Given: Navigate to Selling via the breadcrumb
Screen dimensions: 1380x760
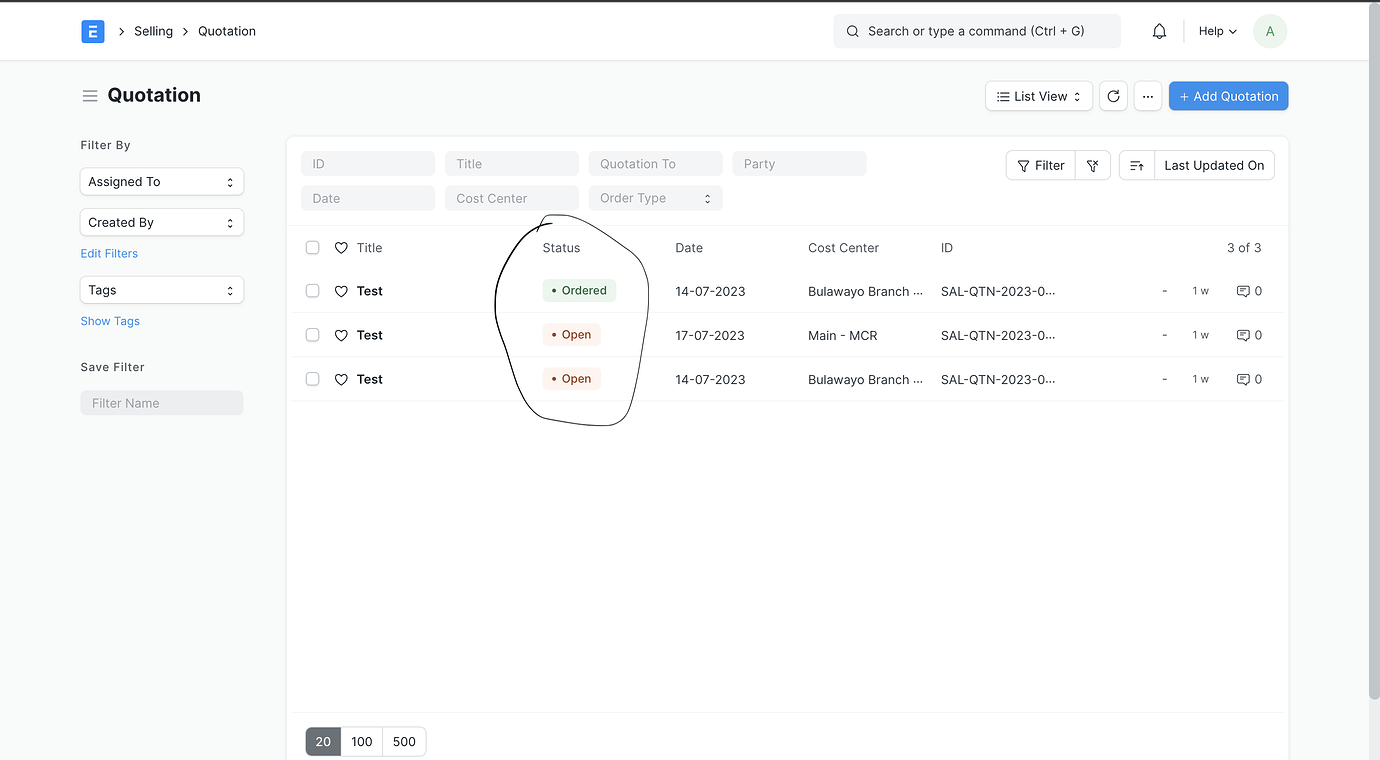Looking at the screenshot, I should pyautogui.click(x=153, y=31).
